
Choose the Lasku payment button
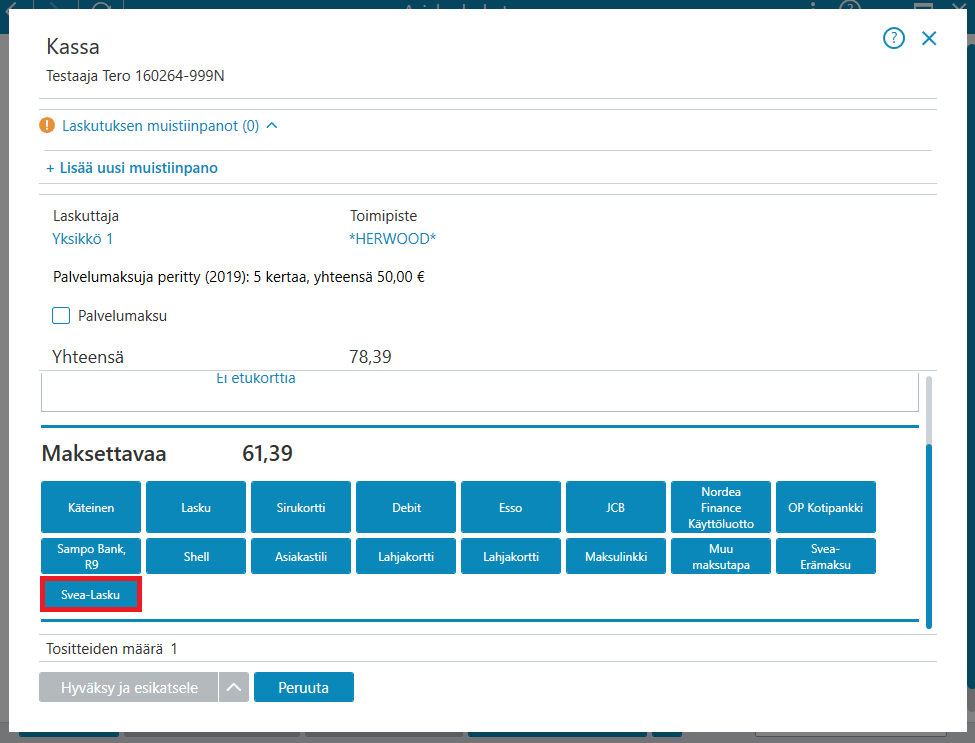coord(196,507)
